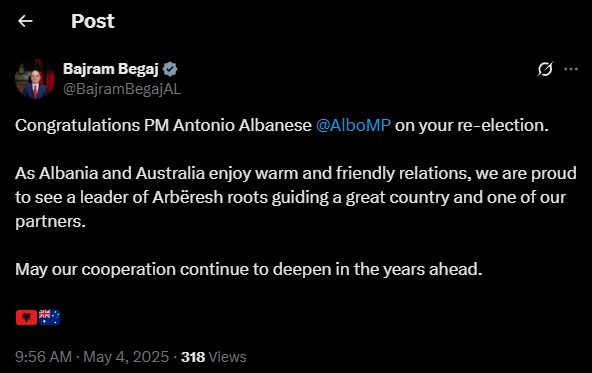Click the word "Arbëresh" in the post
The height and width of the screenshot is (373, 592).
point(188,197)
